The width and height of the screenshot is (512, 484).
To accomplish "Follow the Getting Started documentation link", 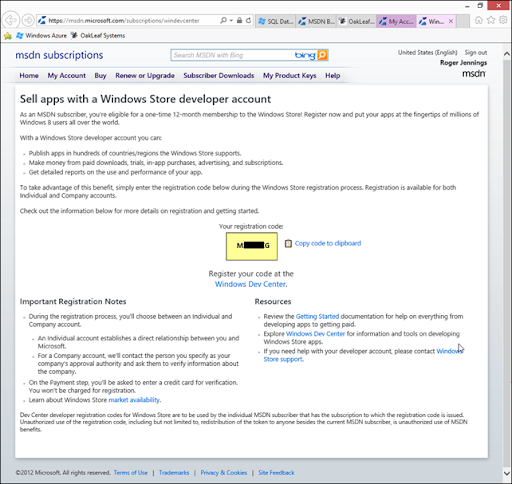I will (x=317, y=316).
